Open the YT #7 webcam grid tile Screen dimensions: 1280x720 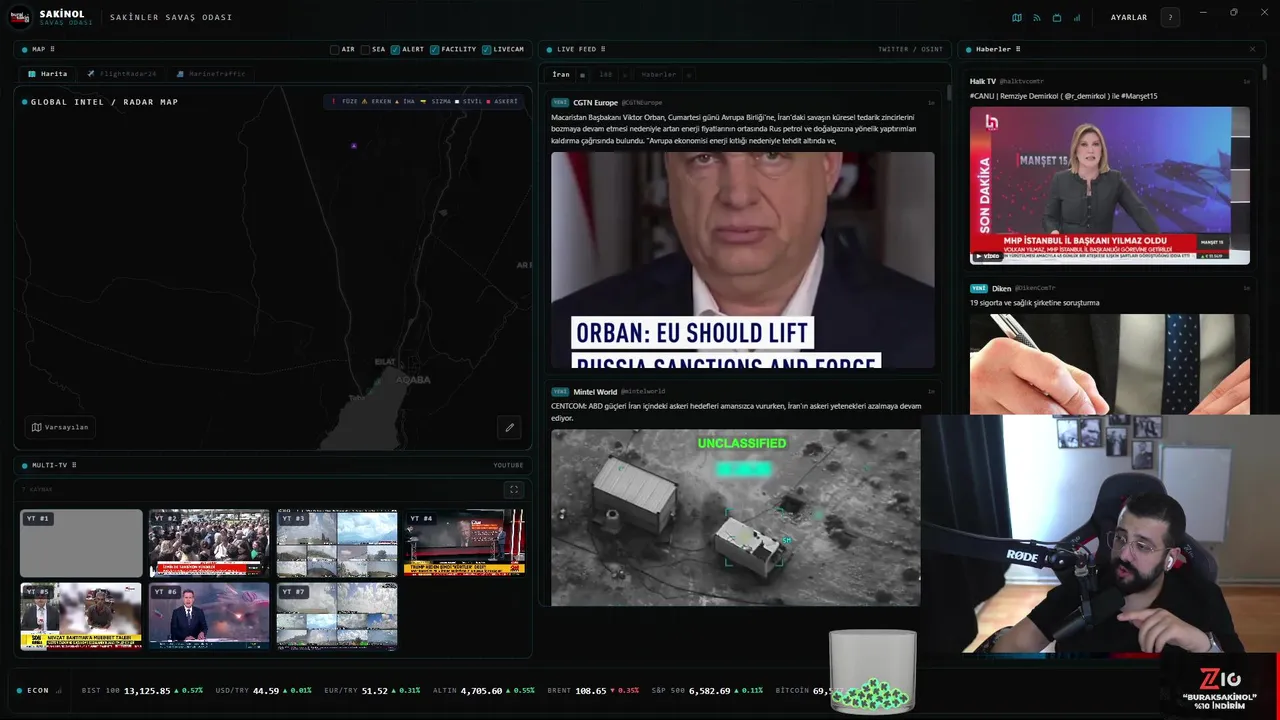tap(337, 616)
